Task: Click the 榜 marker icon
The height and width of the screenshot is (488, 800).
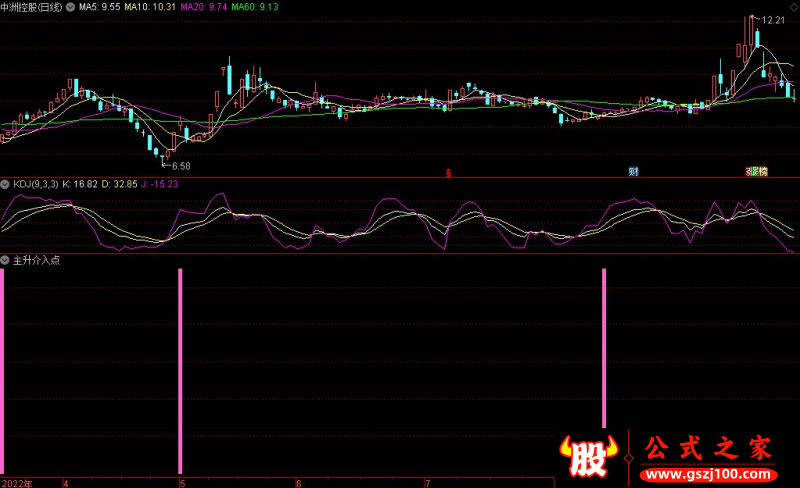Action: click(x=762, y=172)
